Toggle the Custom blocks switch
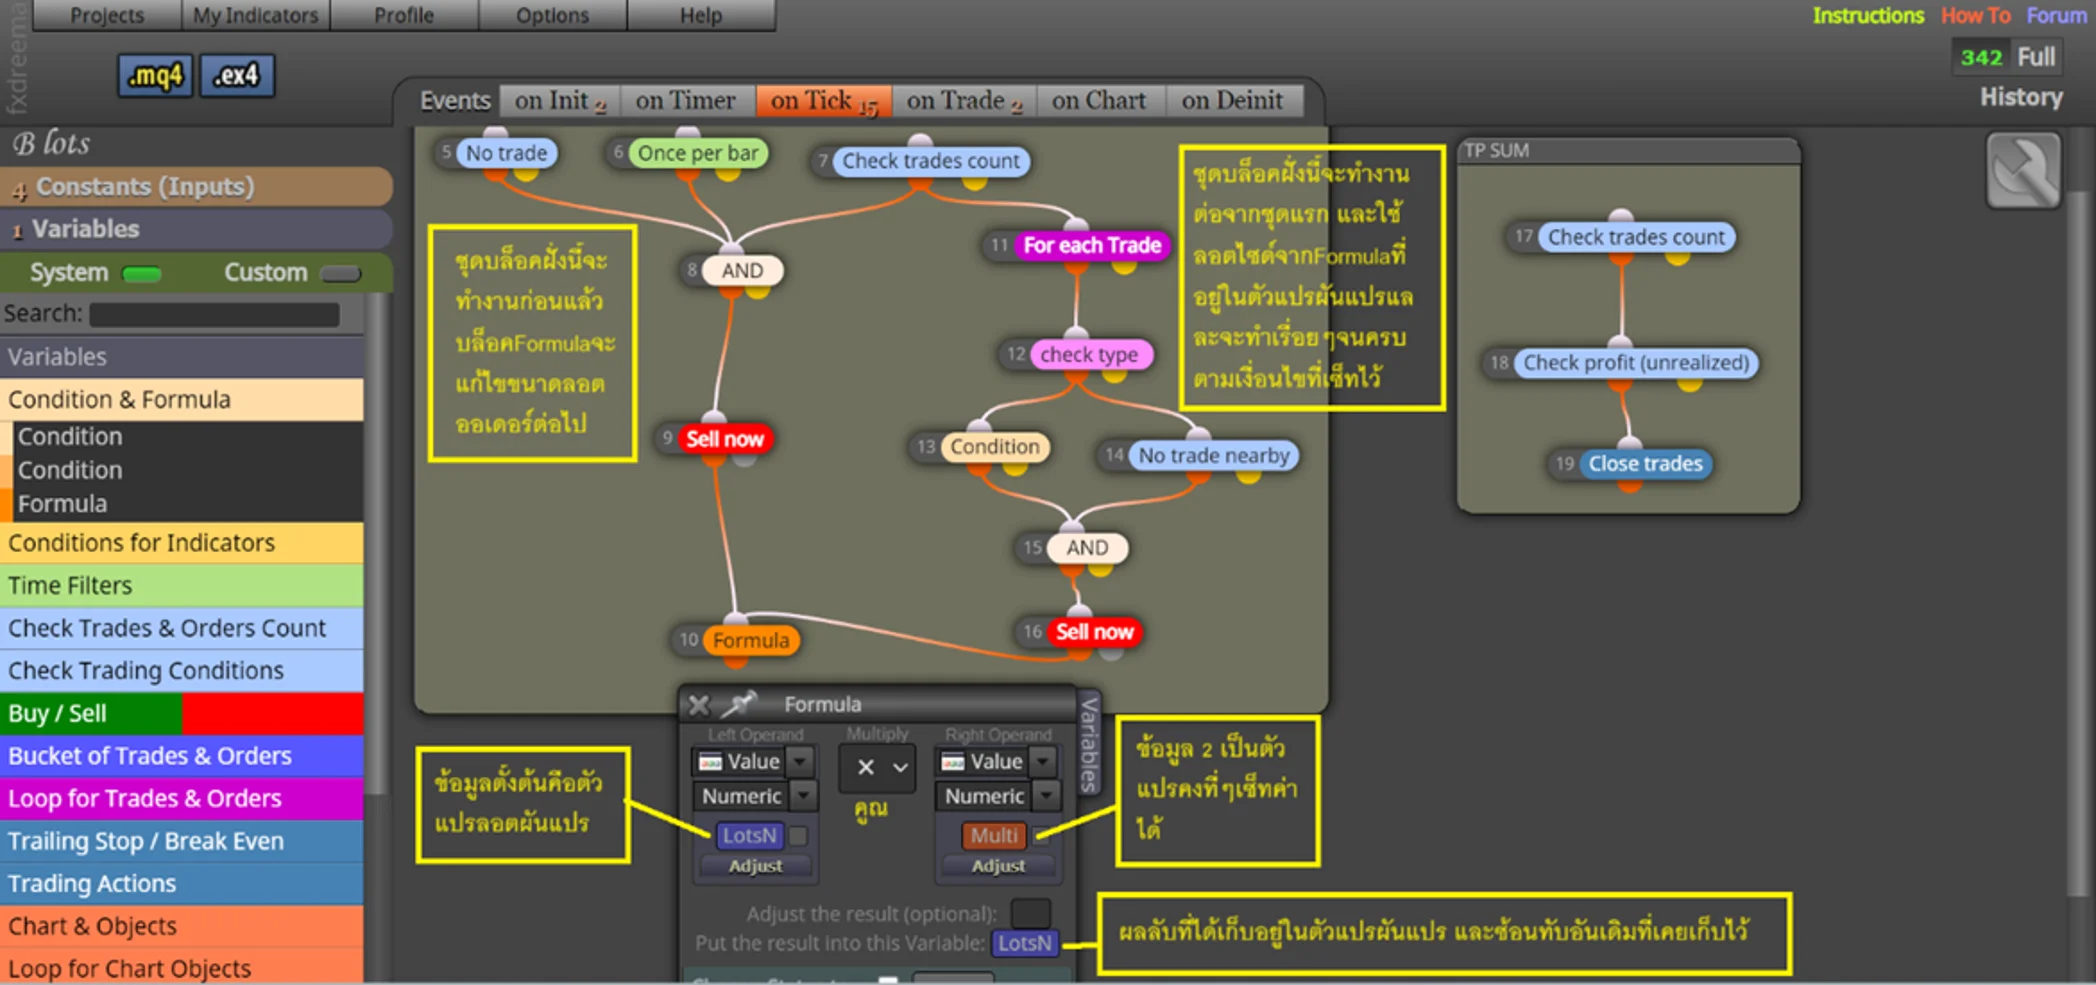This screenshot has height=985, width=2096. (340, 274)
